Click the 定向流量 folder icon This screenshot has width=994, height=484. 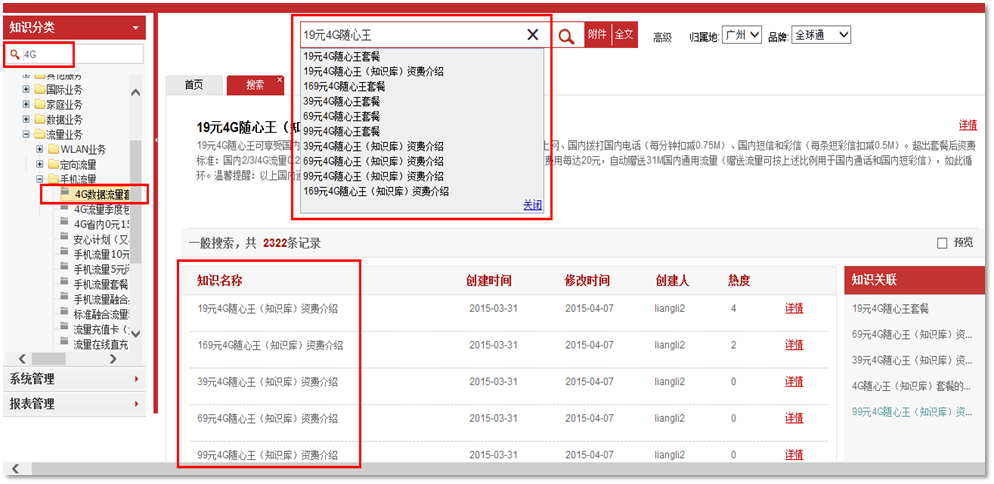point(53,164)
